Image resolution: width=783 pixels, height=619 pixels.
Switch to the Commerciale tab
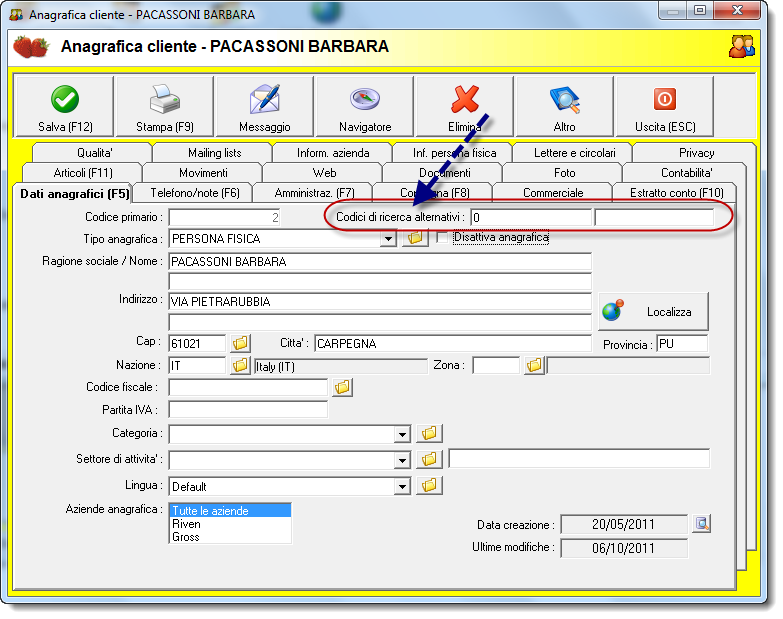(553, 193)
